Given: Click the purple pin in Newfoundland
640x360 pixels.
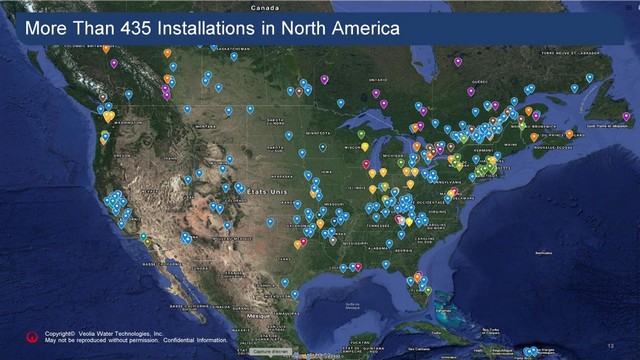Looking at the screenshot, I should [626, 117].
